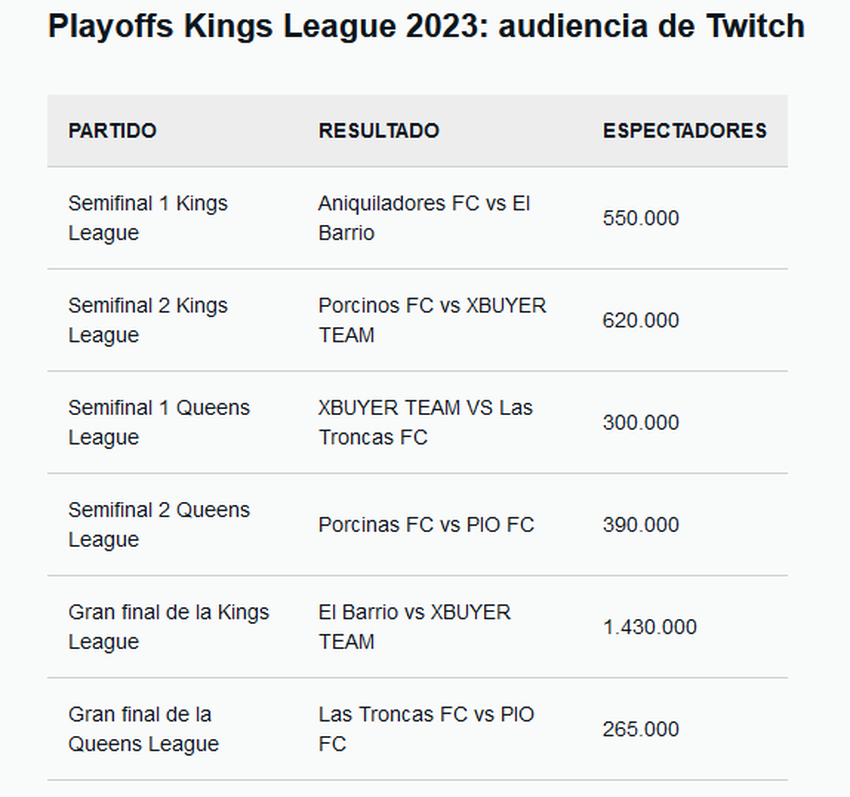Select Gran final de la Kings League
Screen dimensions: 850x797
[x=168, y=626]
